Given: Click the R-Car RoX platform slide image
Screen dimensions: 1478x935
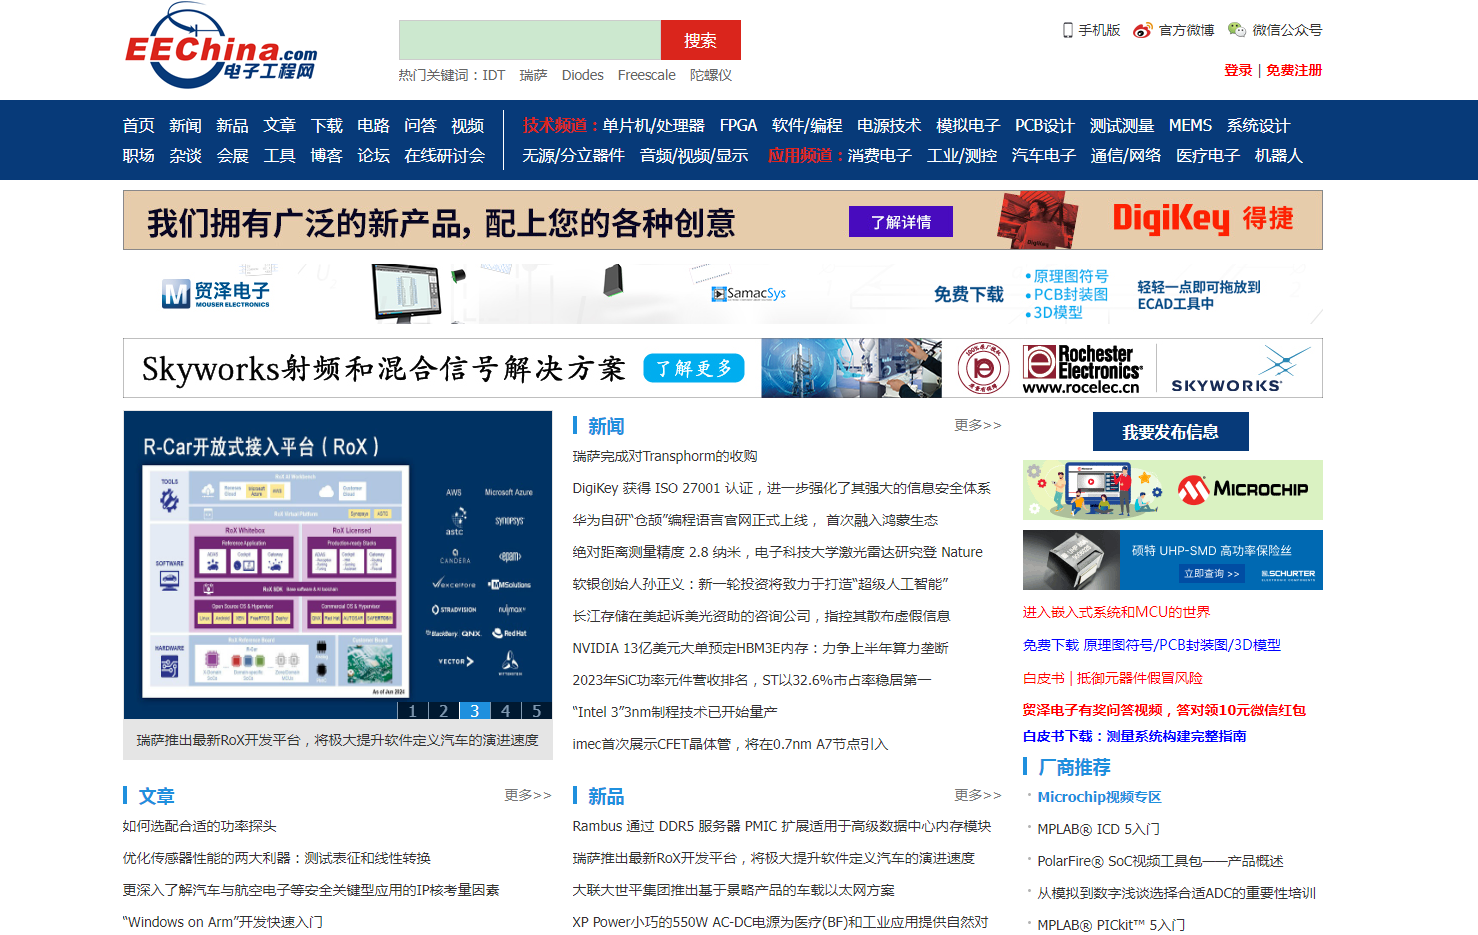Looking at the screenshot, I should pos(338,564).
